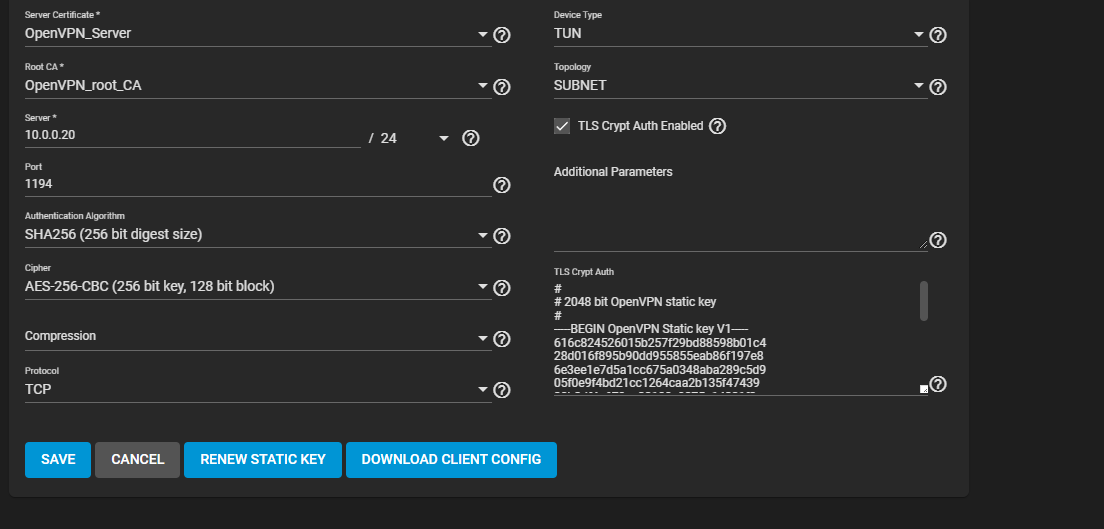Open Cipher AES-256-CBC dropdown
The image size is (1104, 529).
(482, 287)
